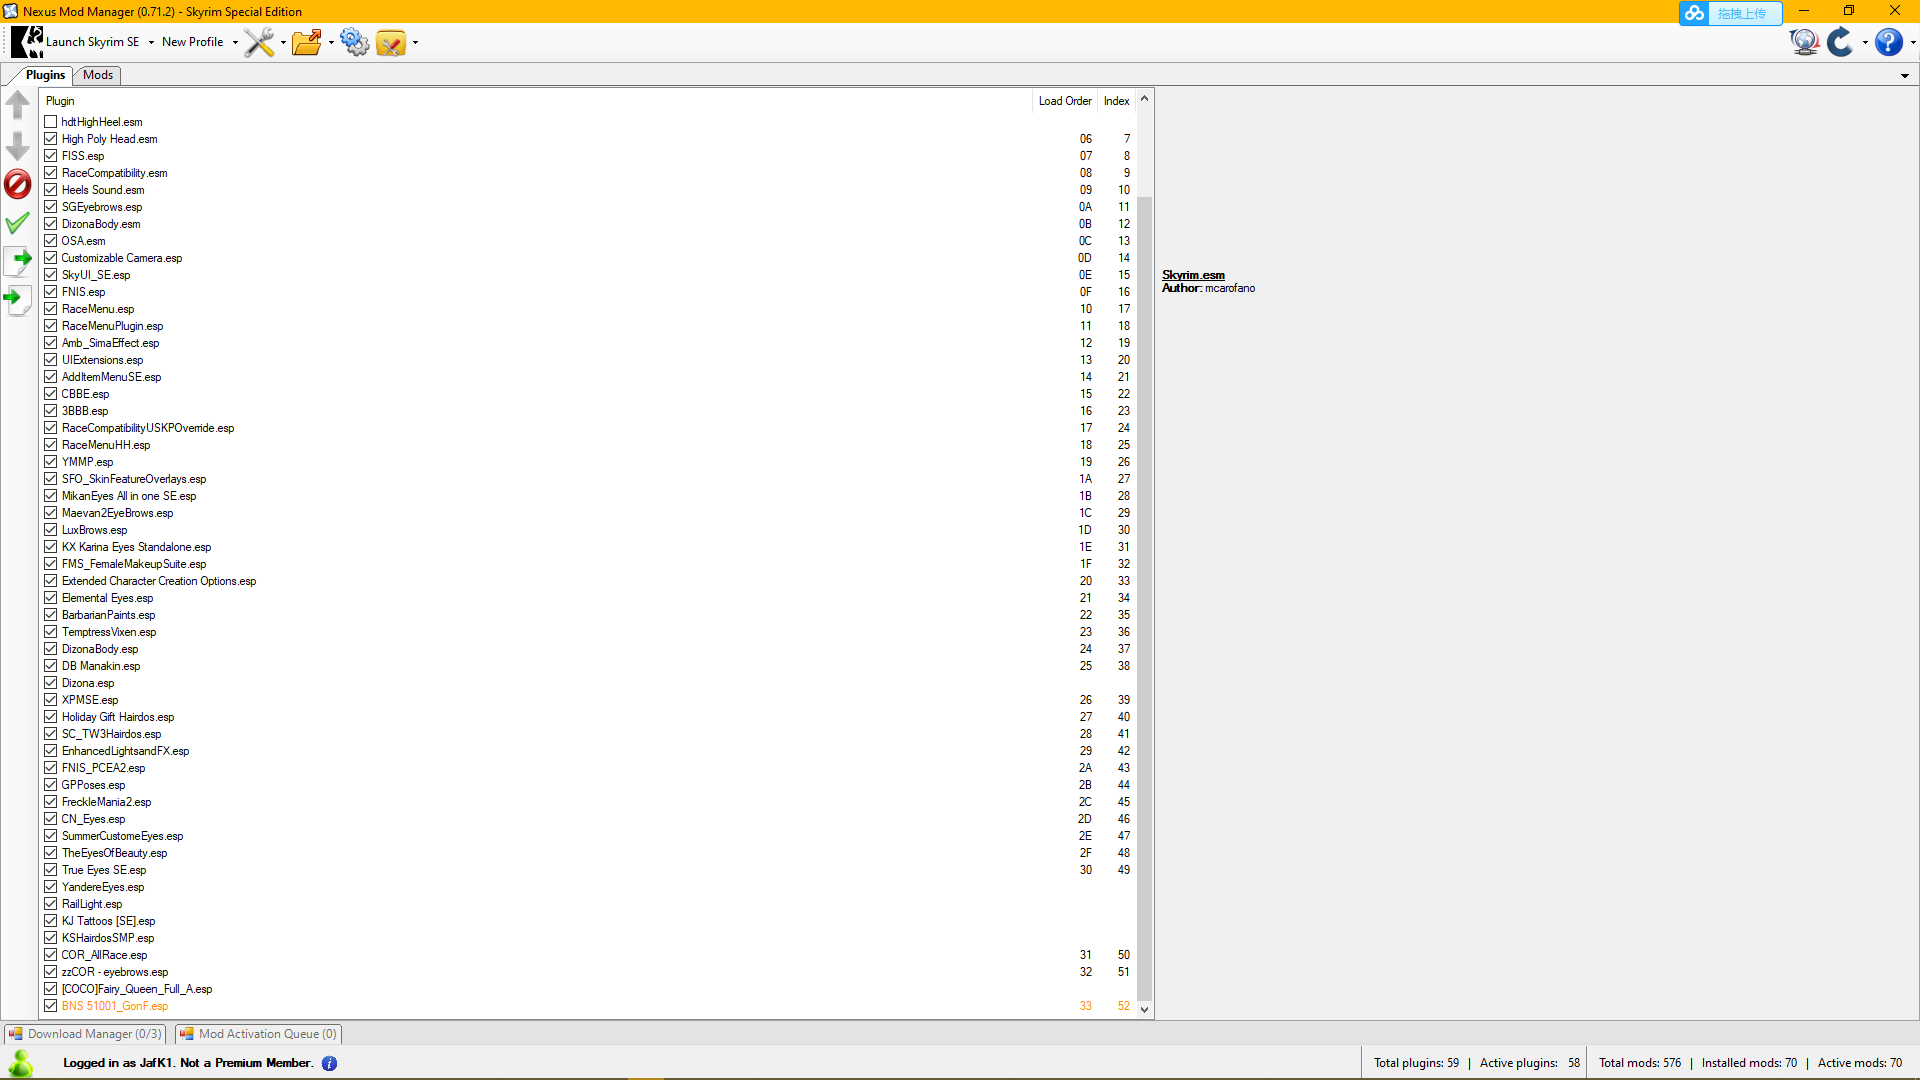1920x1080 pixels.
Task: Check the hdtHighHeel.esm checkbox
Action: pyautogui.click(x=50, y=122)
